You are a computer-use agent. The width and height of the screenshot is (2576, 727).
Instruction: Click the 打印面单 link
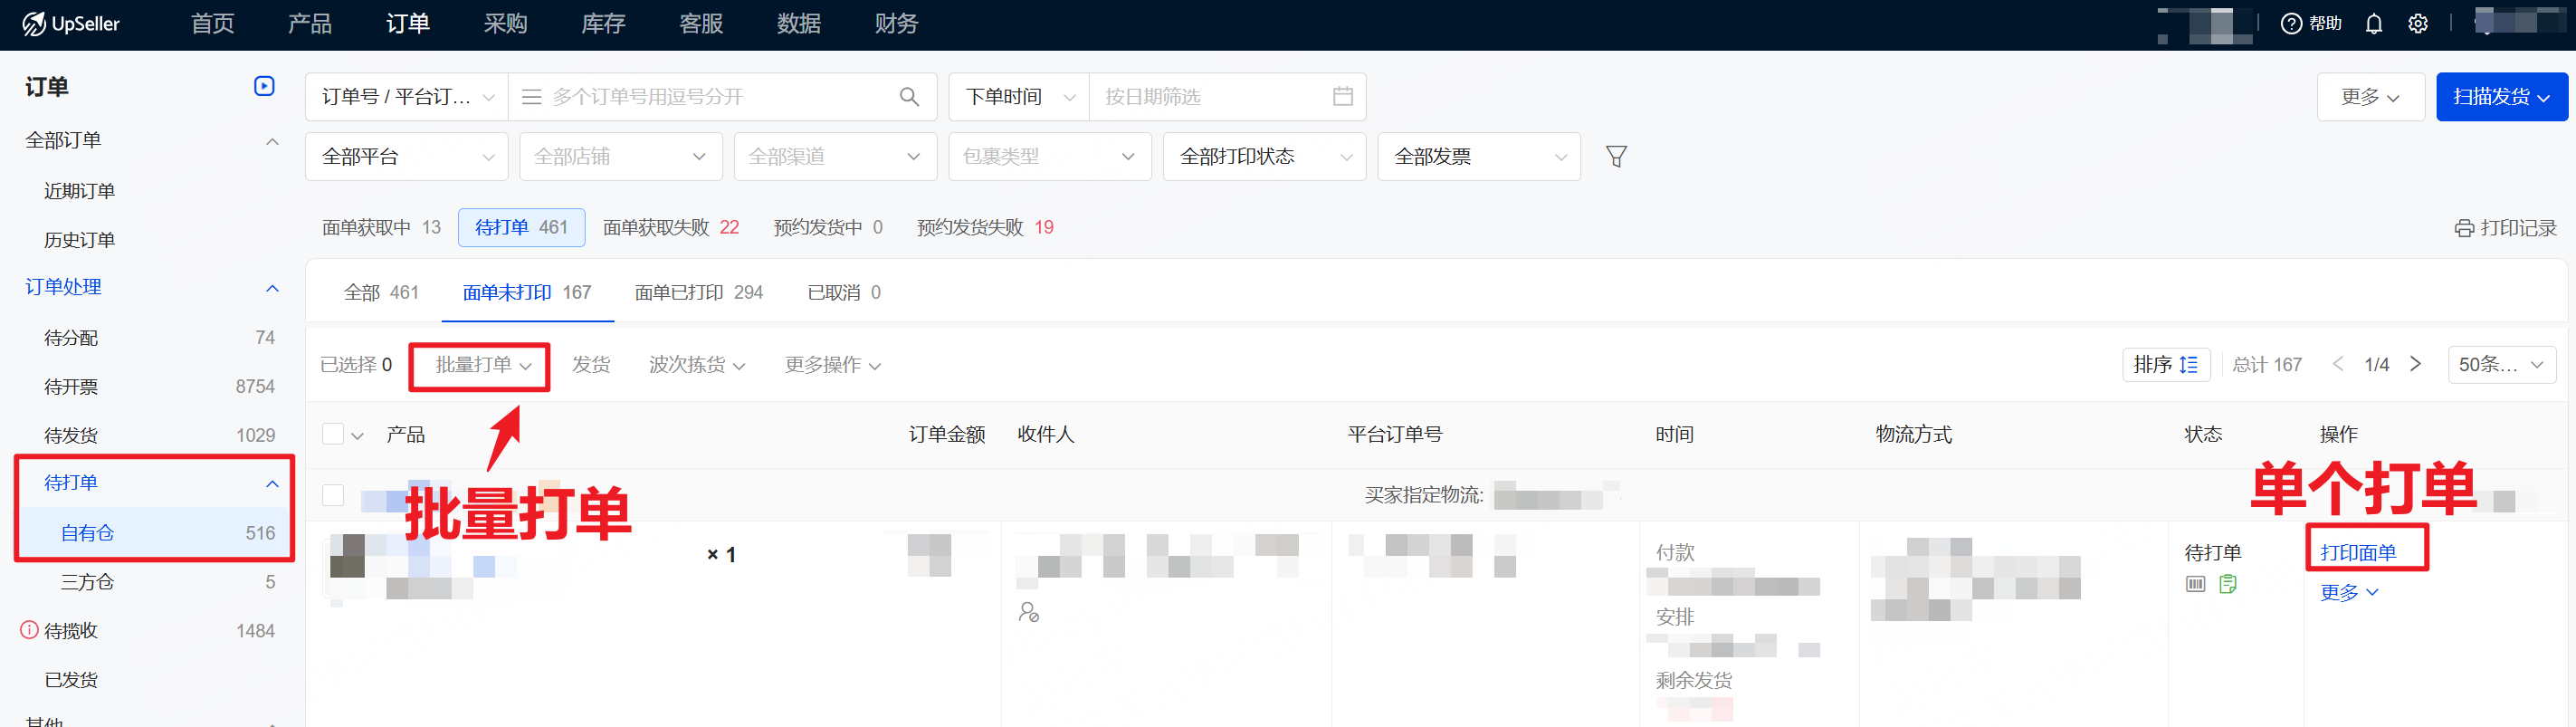point(2357,553)
